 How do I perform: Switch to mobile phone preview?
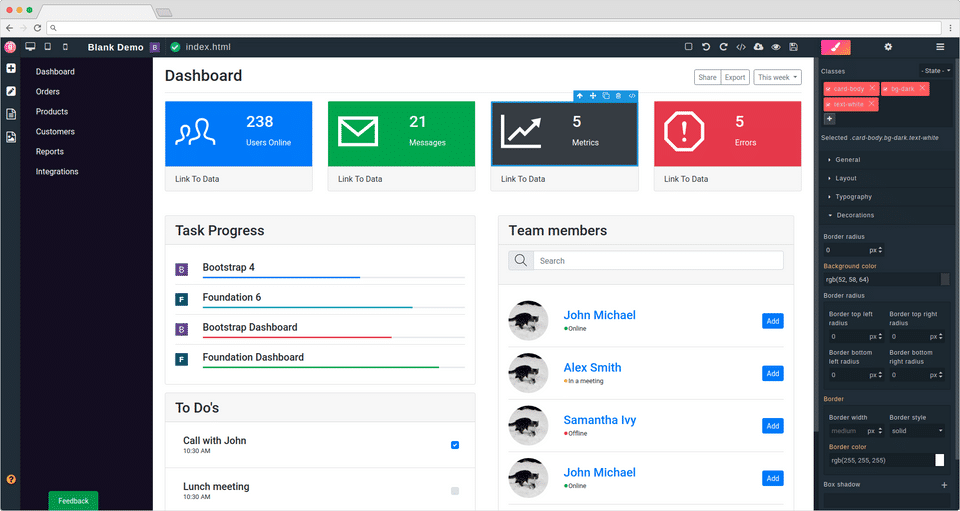point(66,47)
